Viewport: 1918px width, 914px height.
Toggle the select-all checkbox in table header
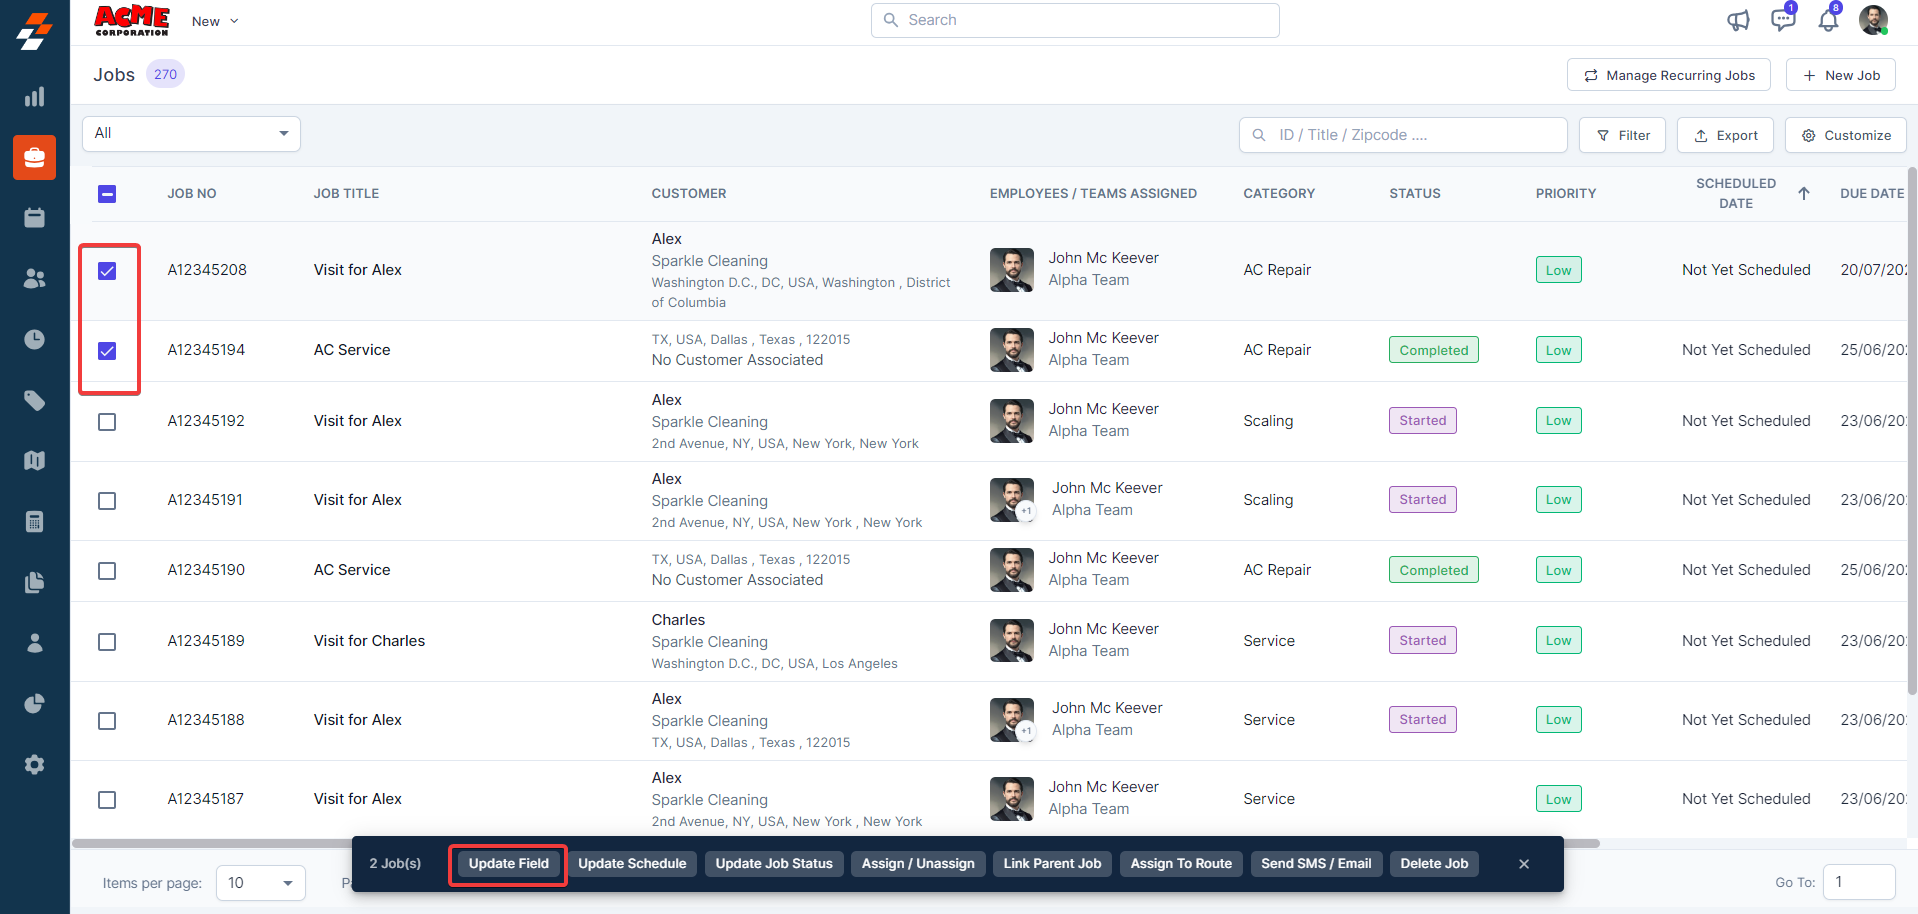coord(107,194)
